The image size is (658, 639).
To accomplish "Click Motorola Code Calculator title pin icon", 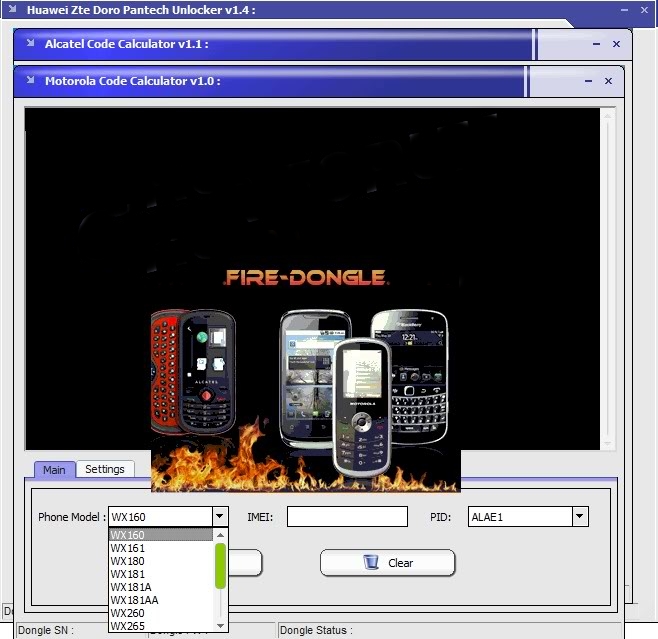I will [31, 80].
